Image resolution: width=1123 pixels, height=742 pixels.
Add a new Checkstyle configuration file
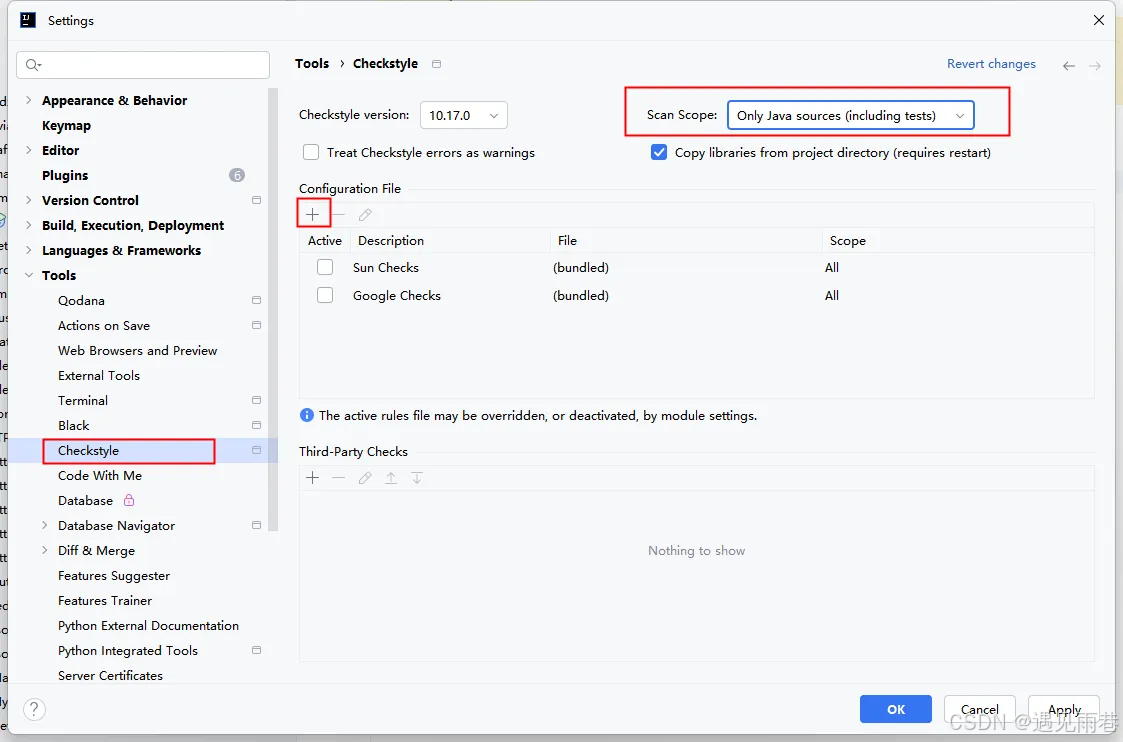coord(313,213)
